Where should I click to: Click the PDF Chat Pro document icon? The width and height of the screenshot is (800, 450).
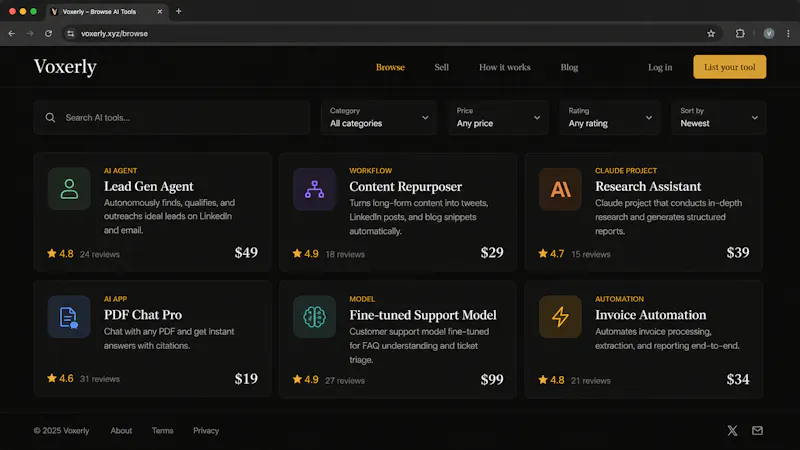click(x=69, y=317)
